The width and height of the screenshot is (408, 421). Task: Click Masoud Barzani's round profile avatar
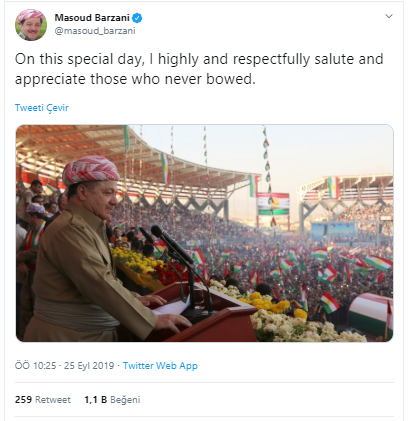coord(31,25)
